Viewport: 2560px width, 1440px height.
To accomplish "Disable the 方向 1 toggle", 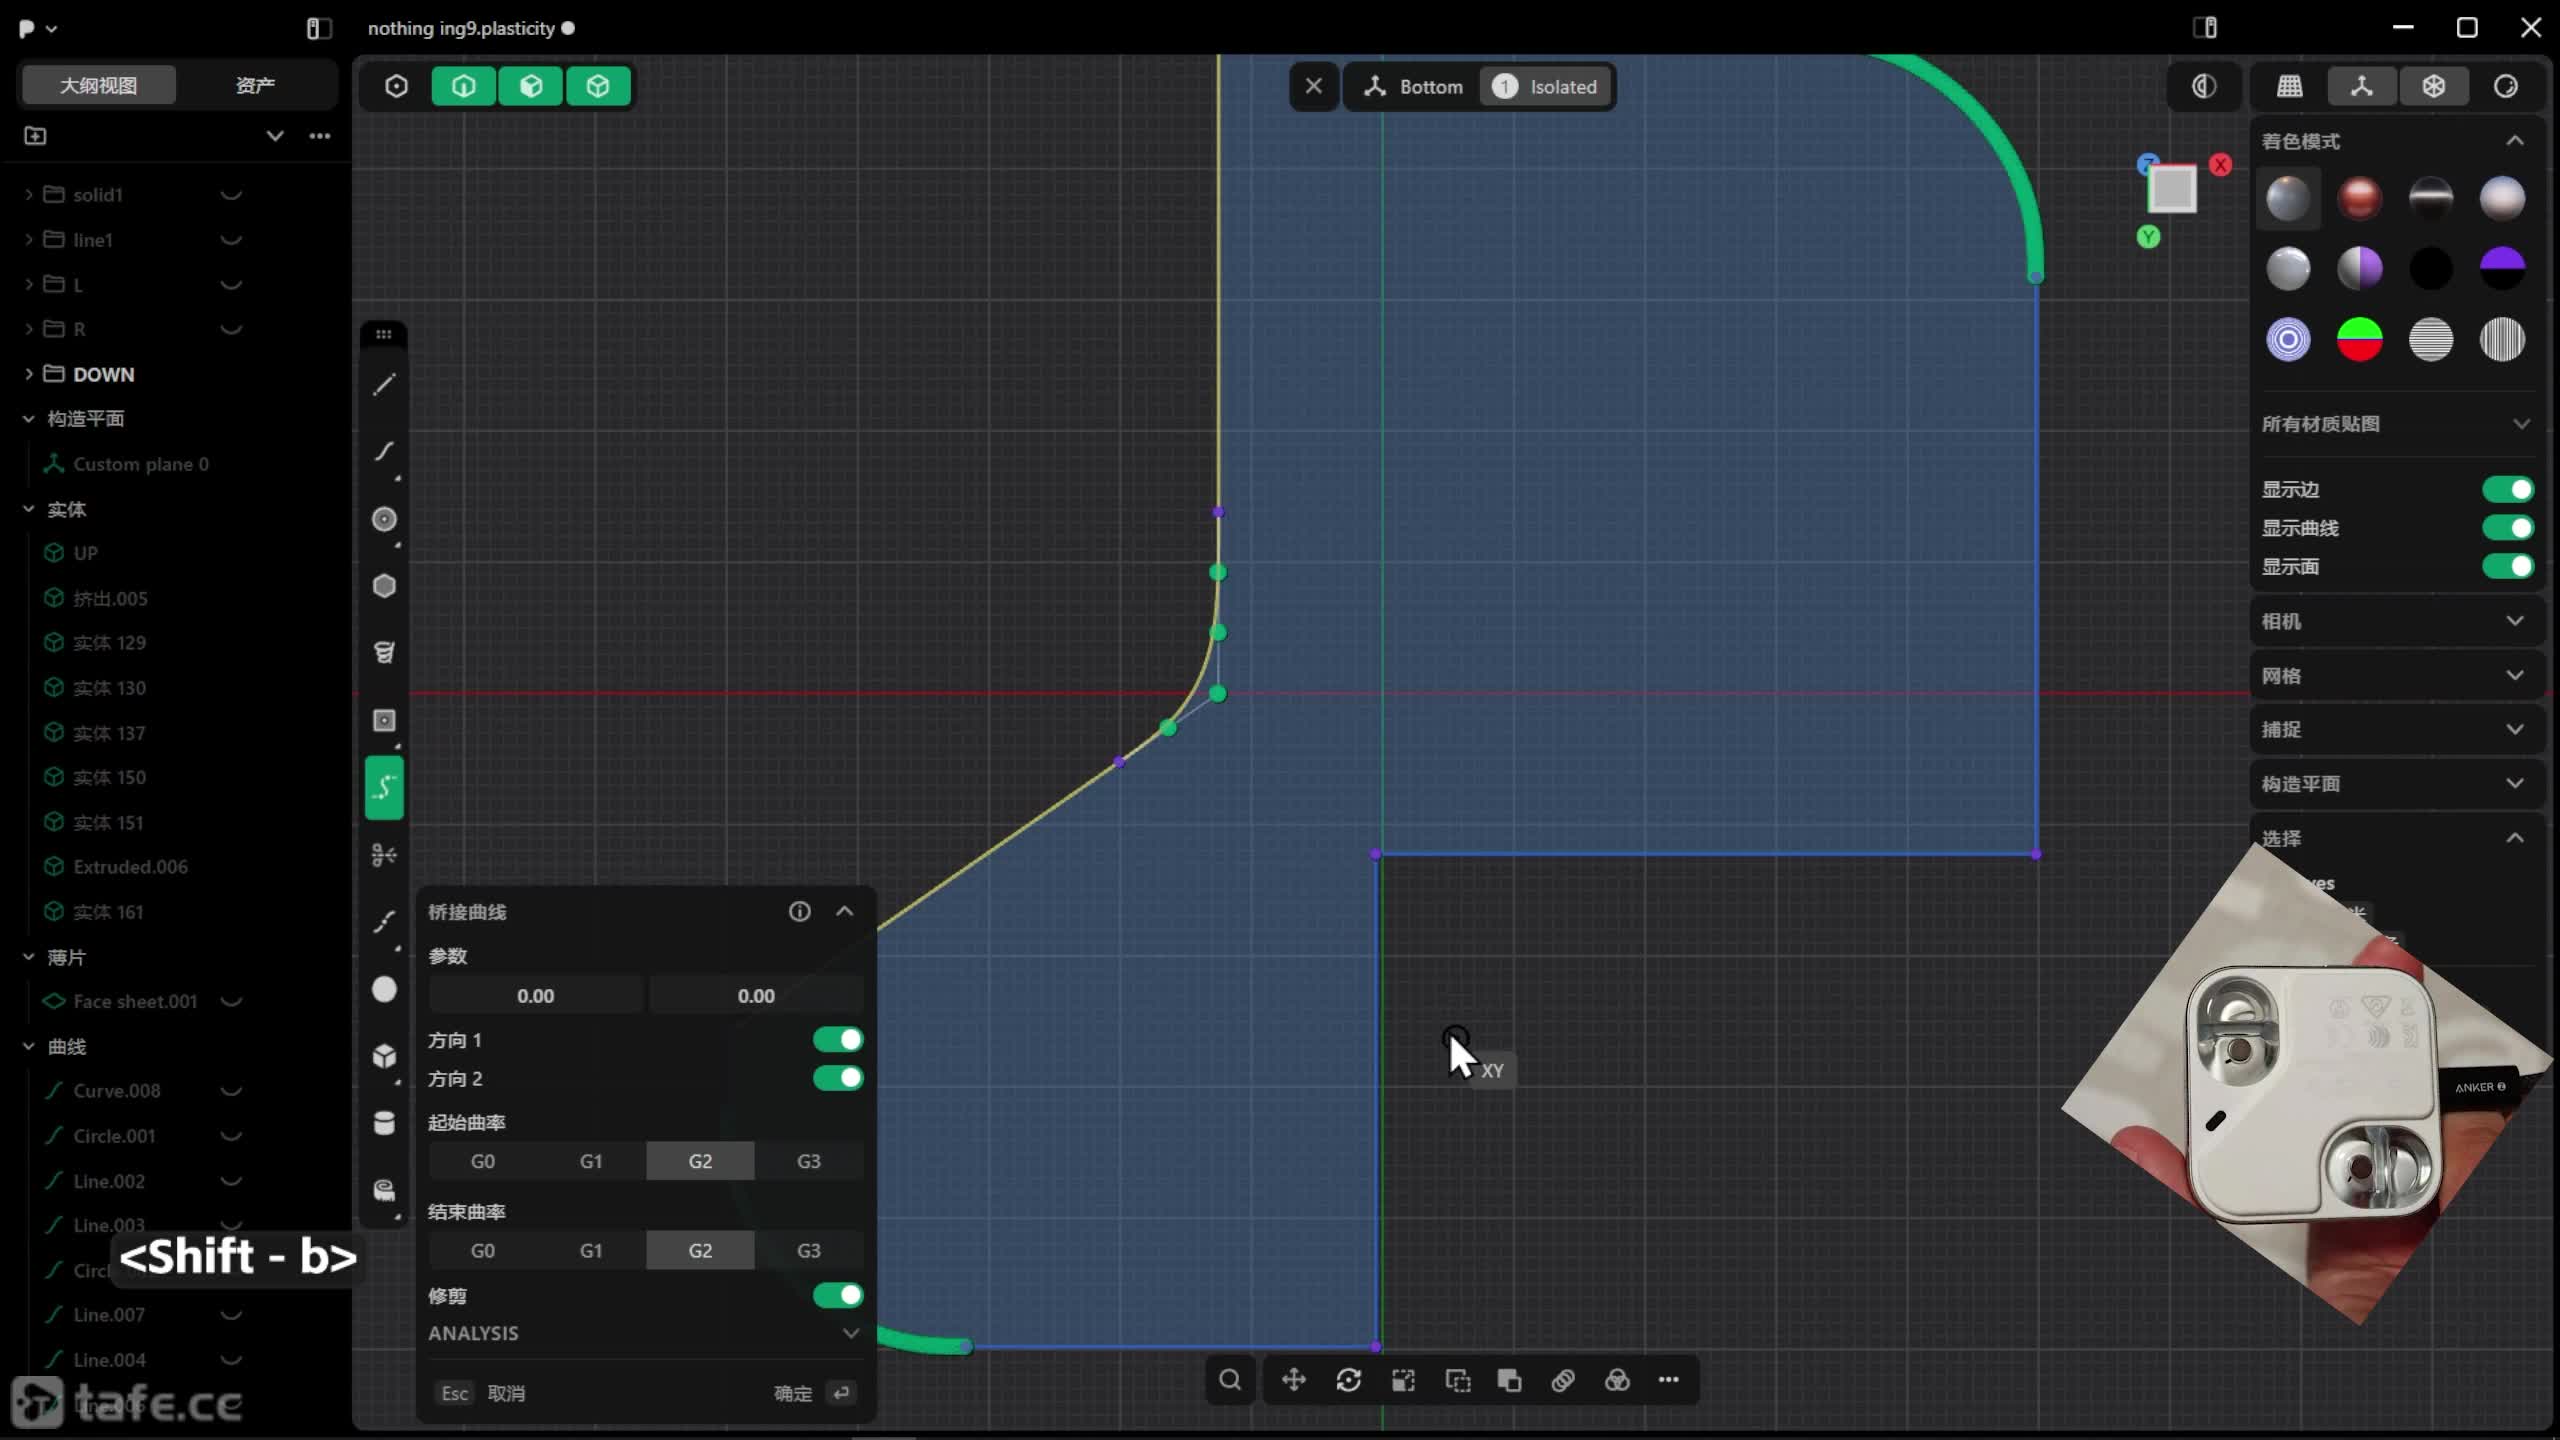I will pyautogui.click(x=837, y=1040).
